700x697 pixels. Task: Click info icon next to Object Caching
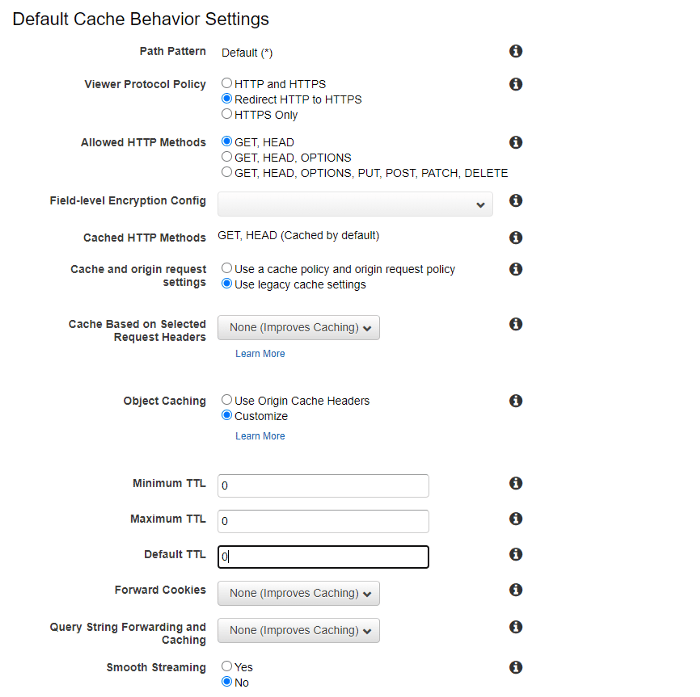click(516, 401)
